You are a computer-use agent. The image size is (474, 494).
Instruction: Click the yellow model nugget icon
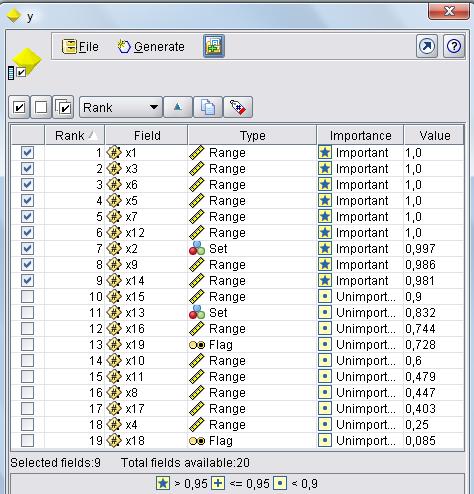coord(28,61)
